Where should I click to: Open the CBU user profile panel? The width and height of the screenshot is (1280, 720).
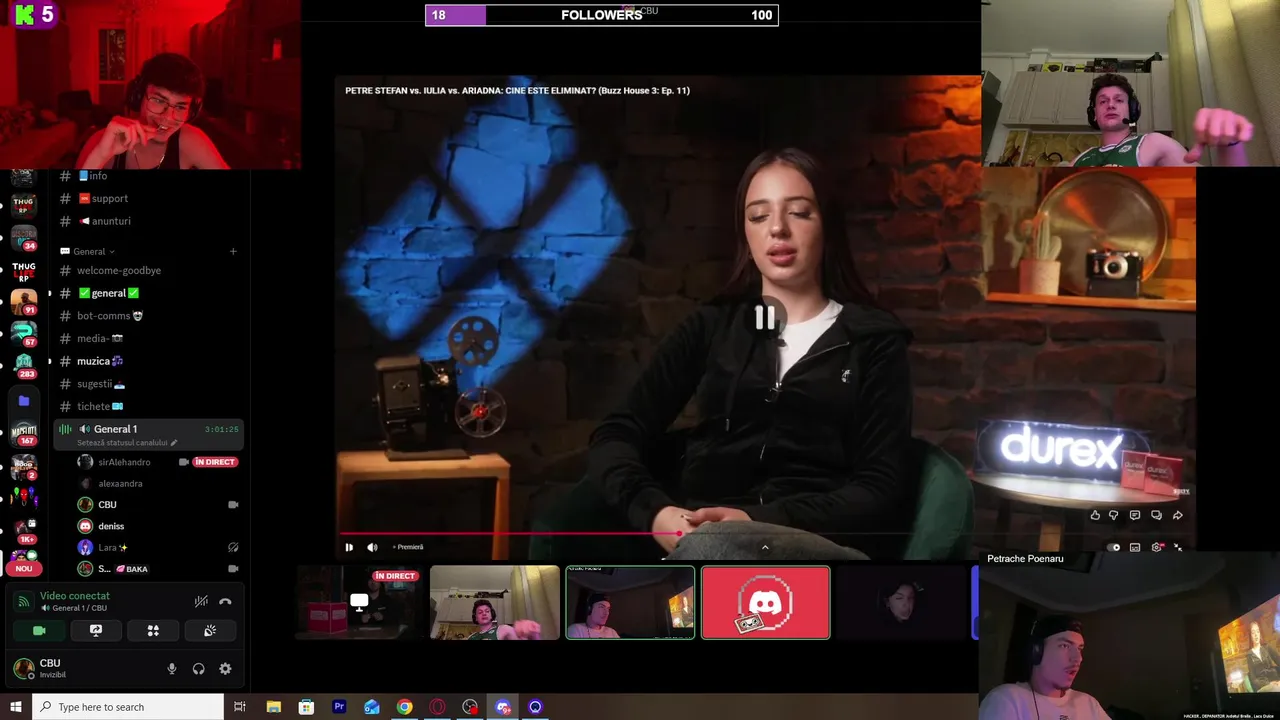click(50, 668)
